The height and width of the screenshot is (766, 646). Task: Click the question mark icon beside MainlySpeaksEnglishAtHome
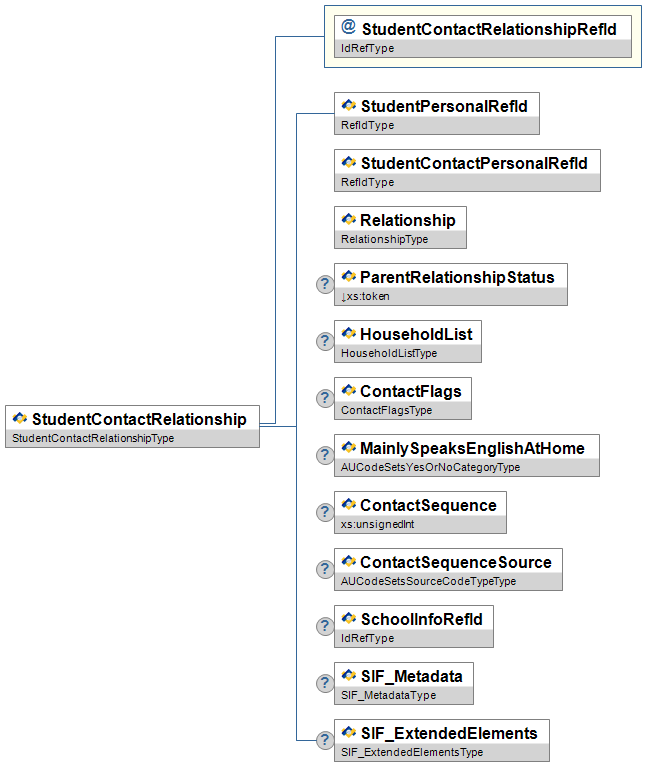tap(324, 456)
